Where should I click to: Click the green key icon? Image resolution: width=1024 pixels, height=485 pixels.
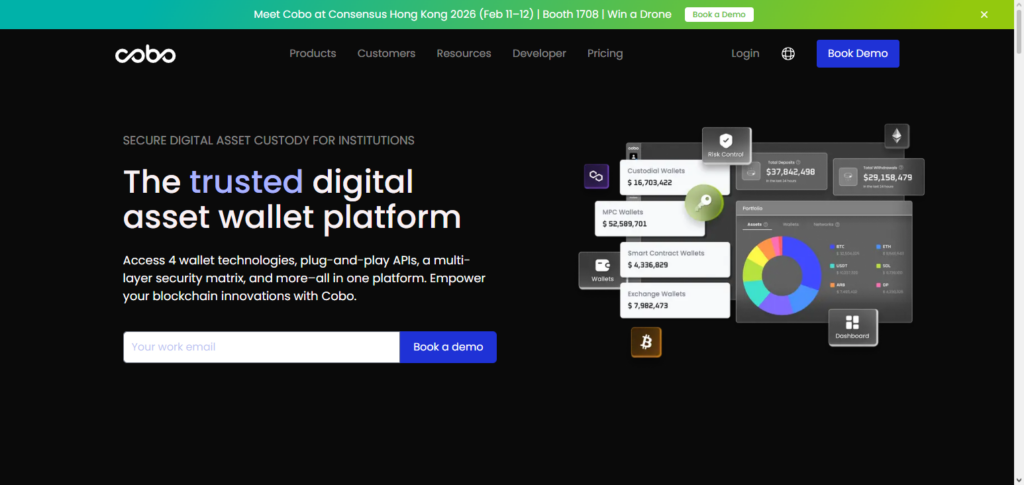704,203
